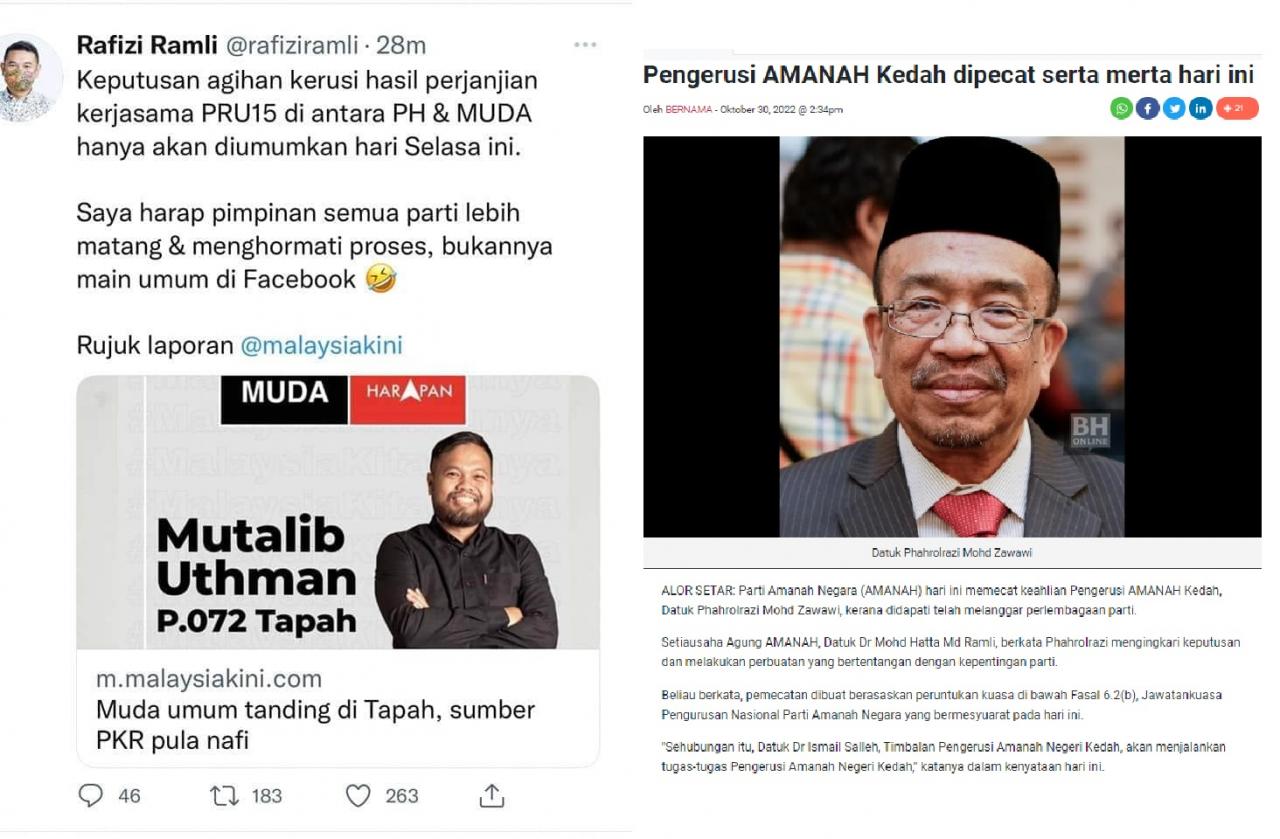
Task: Like the tweet with heart icon
Action: click(358, 796)
